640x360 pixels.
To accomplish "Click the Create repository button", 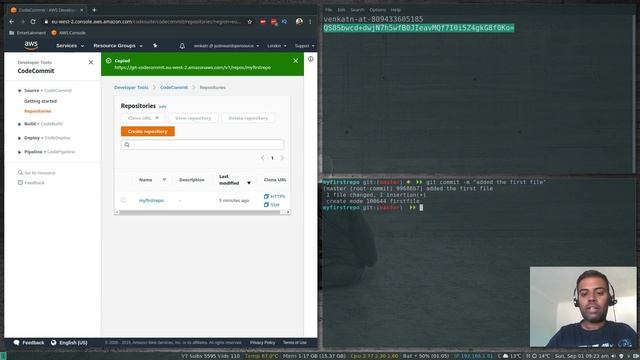I will pyautogui.click(x=148, y=131).
